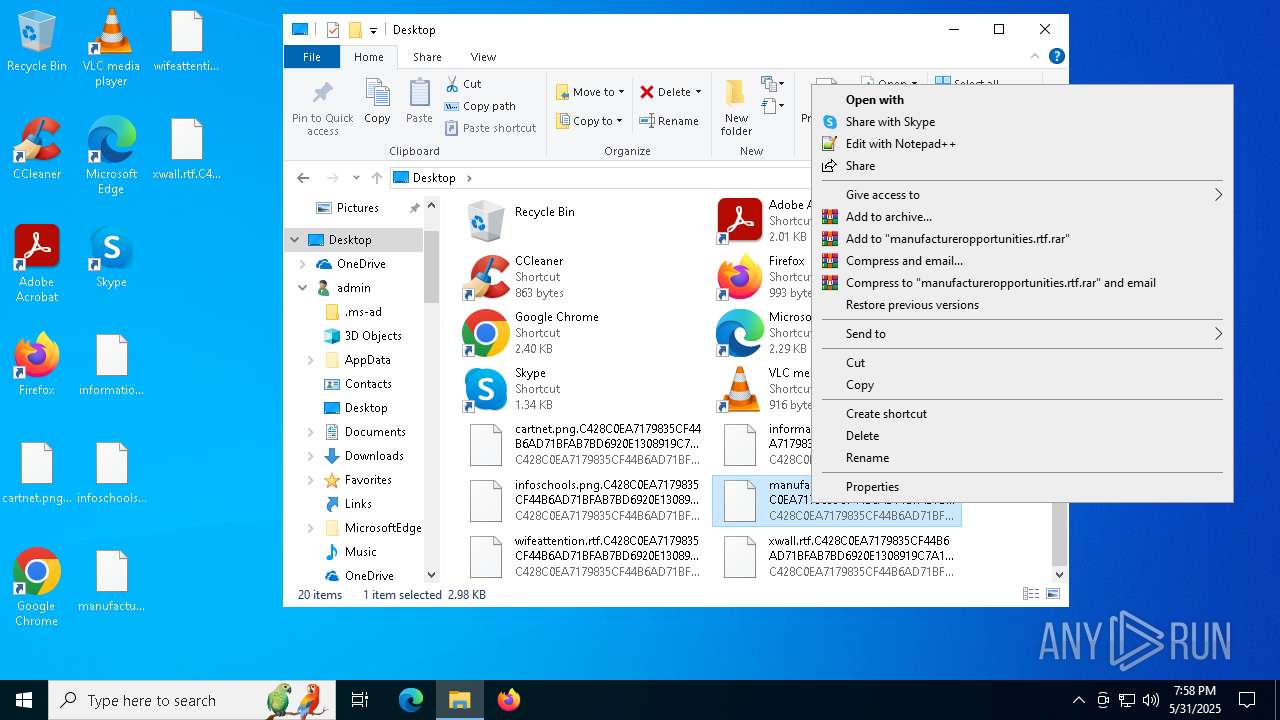Click the Desktop address bar path

[x=434, y=178]
